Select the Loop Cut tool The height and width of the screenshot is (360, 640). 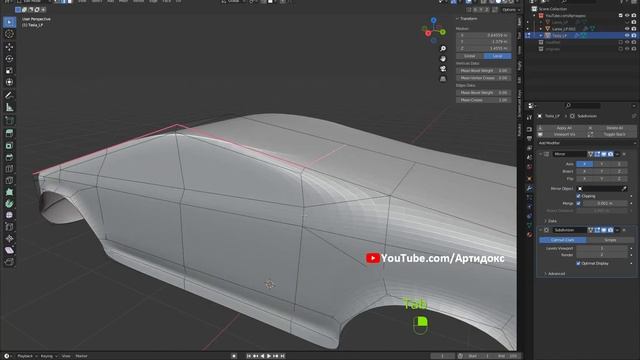9,169
